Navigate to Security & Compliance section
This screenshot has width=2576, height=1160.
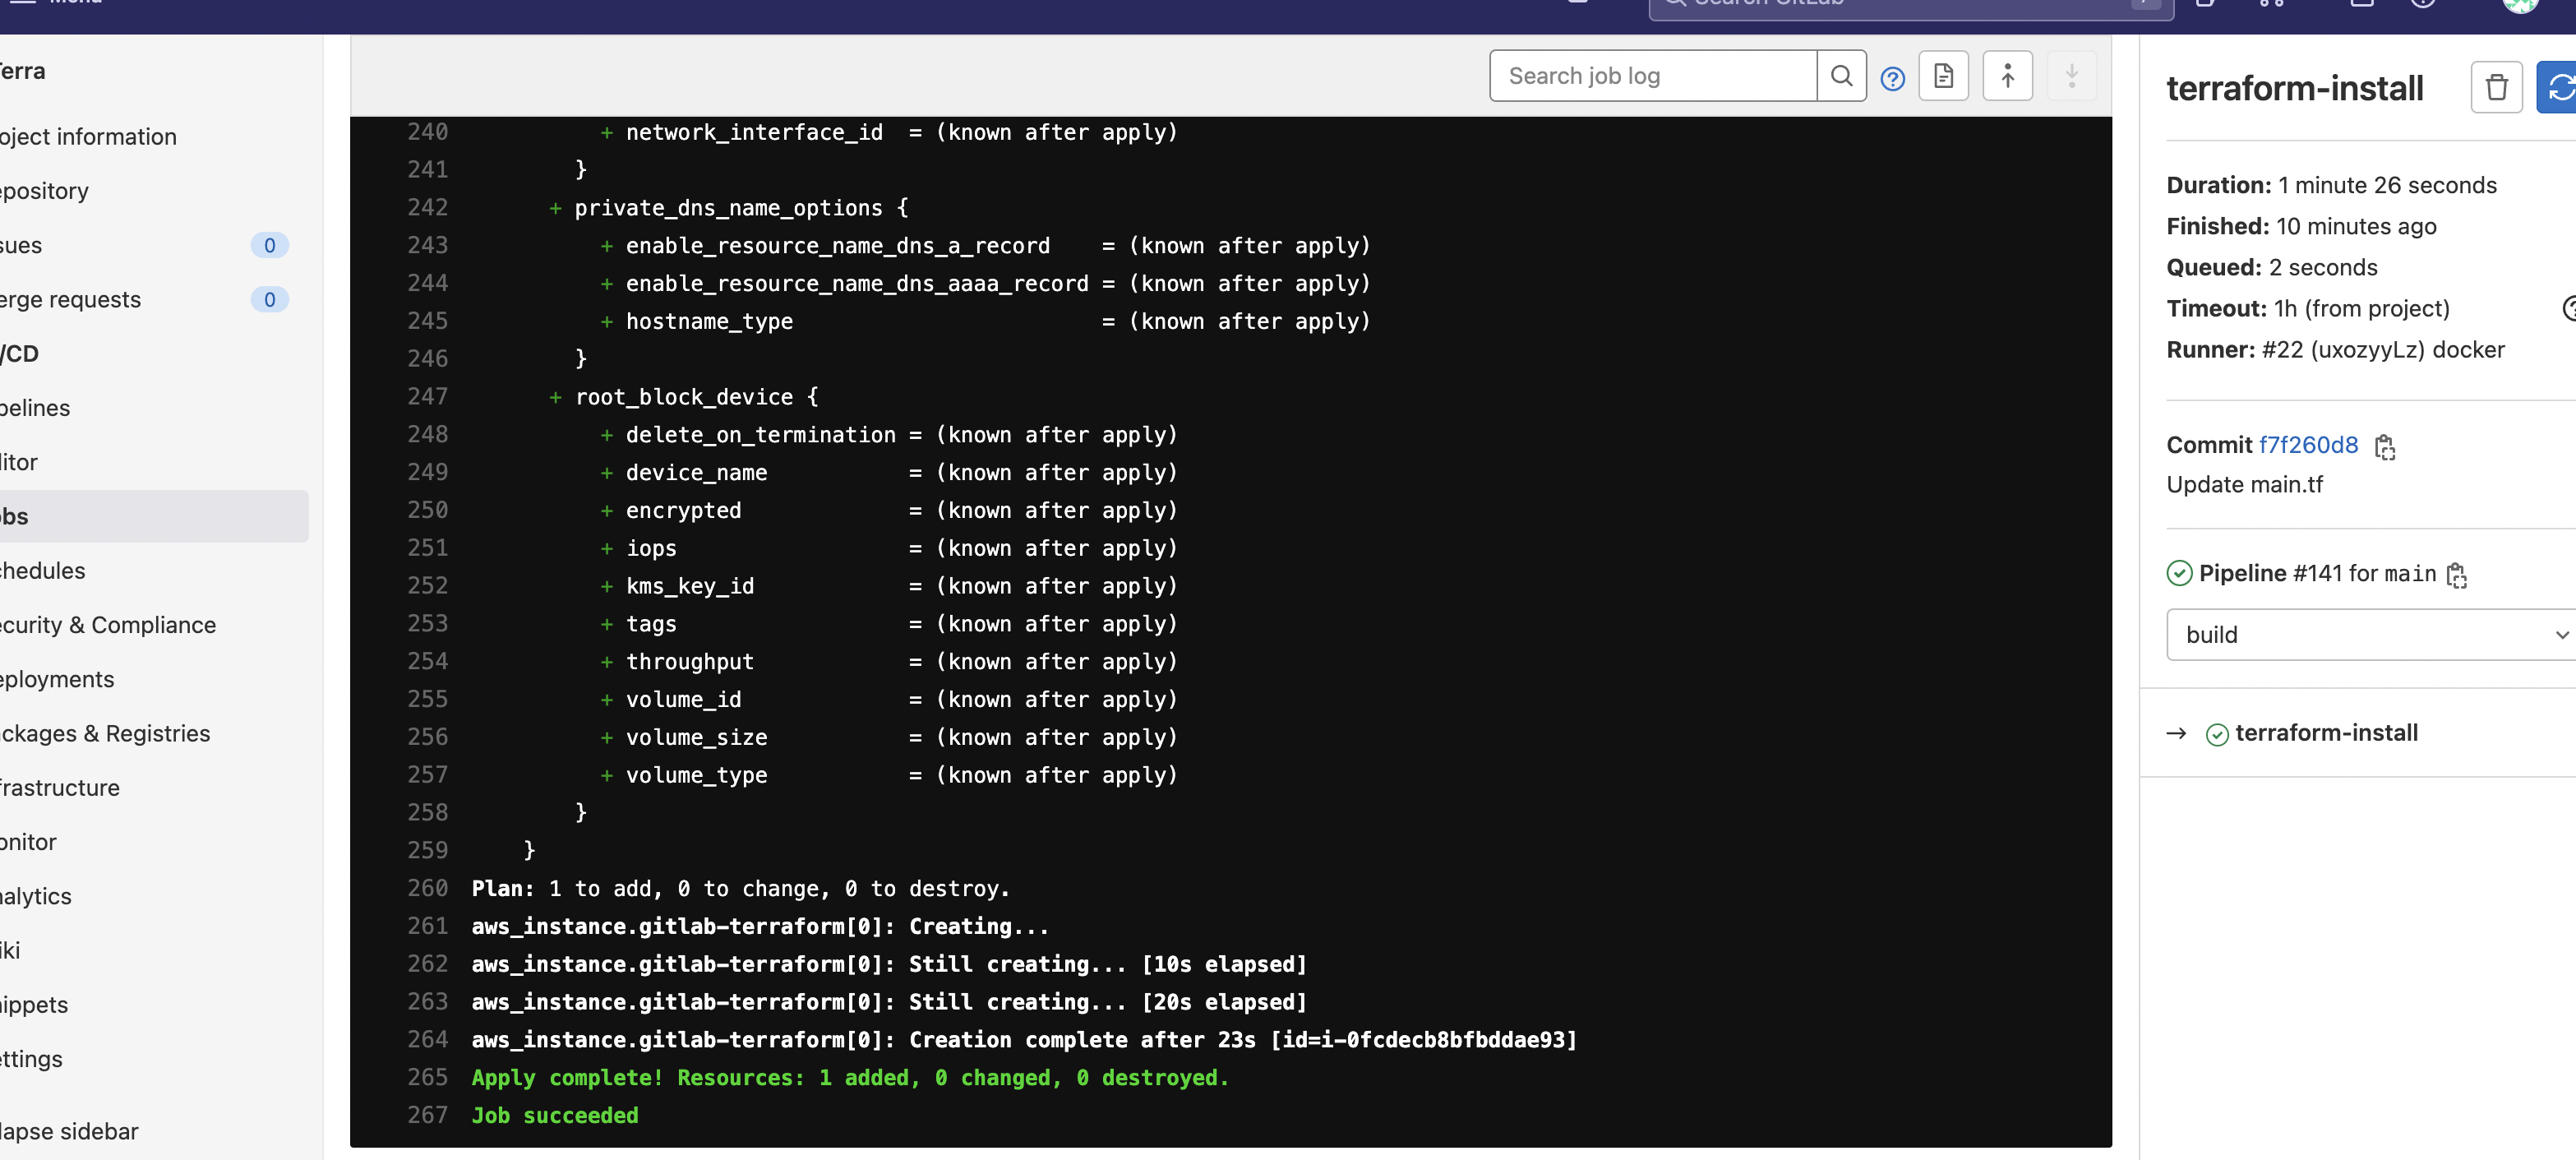click(107, 624)
